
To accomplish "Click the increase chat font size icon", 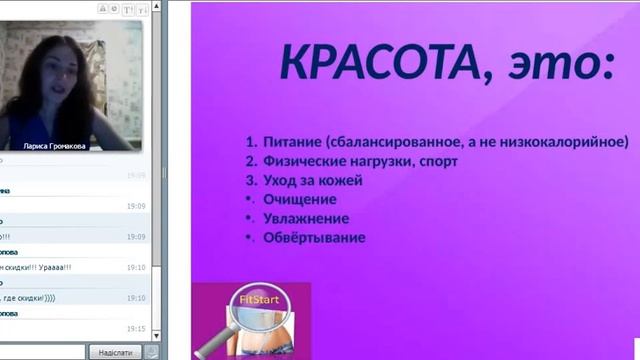I will (x=128, y=10).
